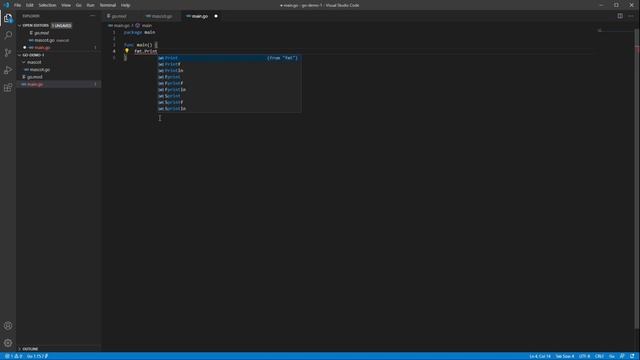640x360 pixels.
Task: Open the Run menu
Action: point(90,5)
